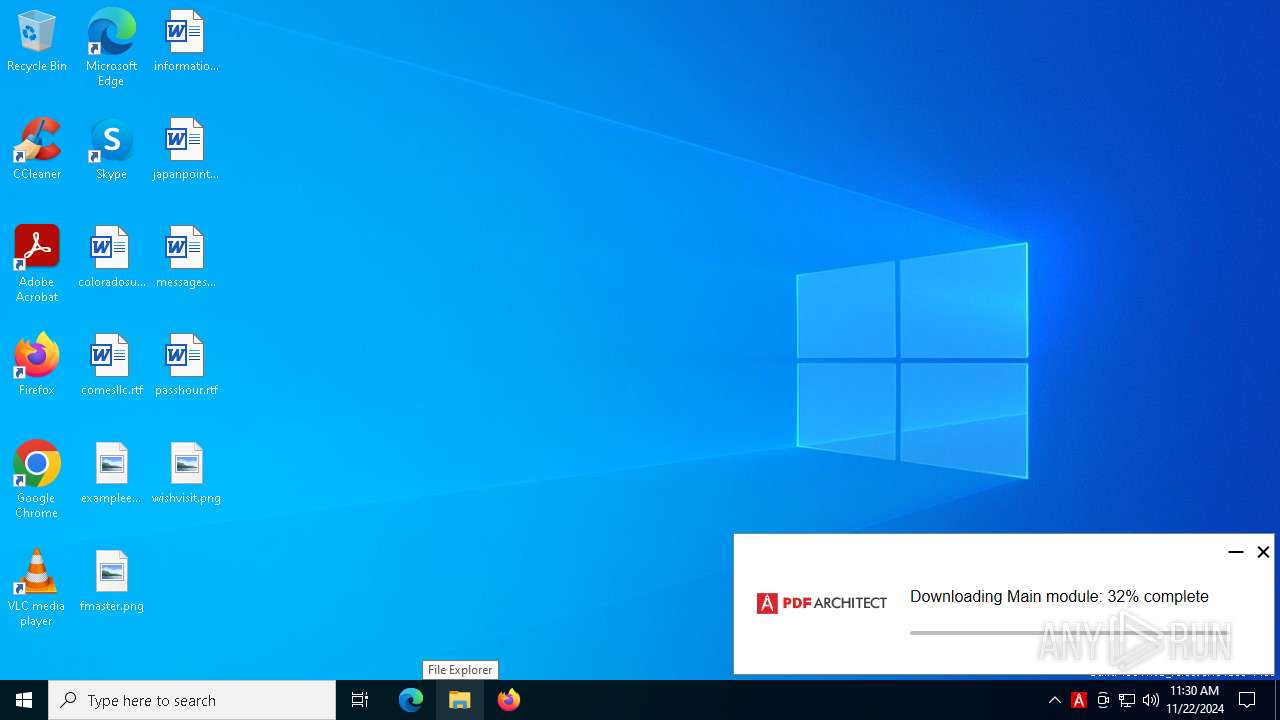Select VLC media player desktop shortcut
This screenshot has width=1280, height=720.
click(x=37, y=589)
